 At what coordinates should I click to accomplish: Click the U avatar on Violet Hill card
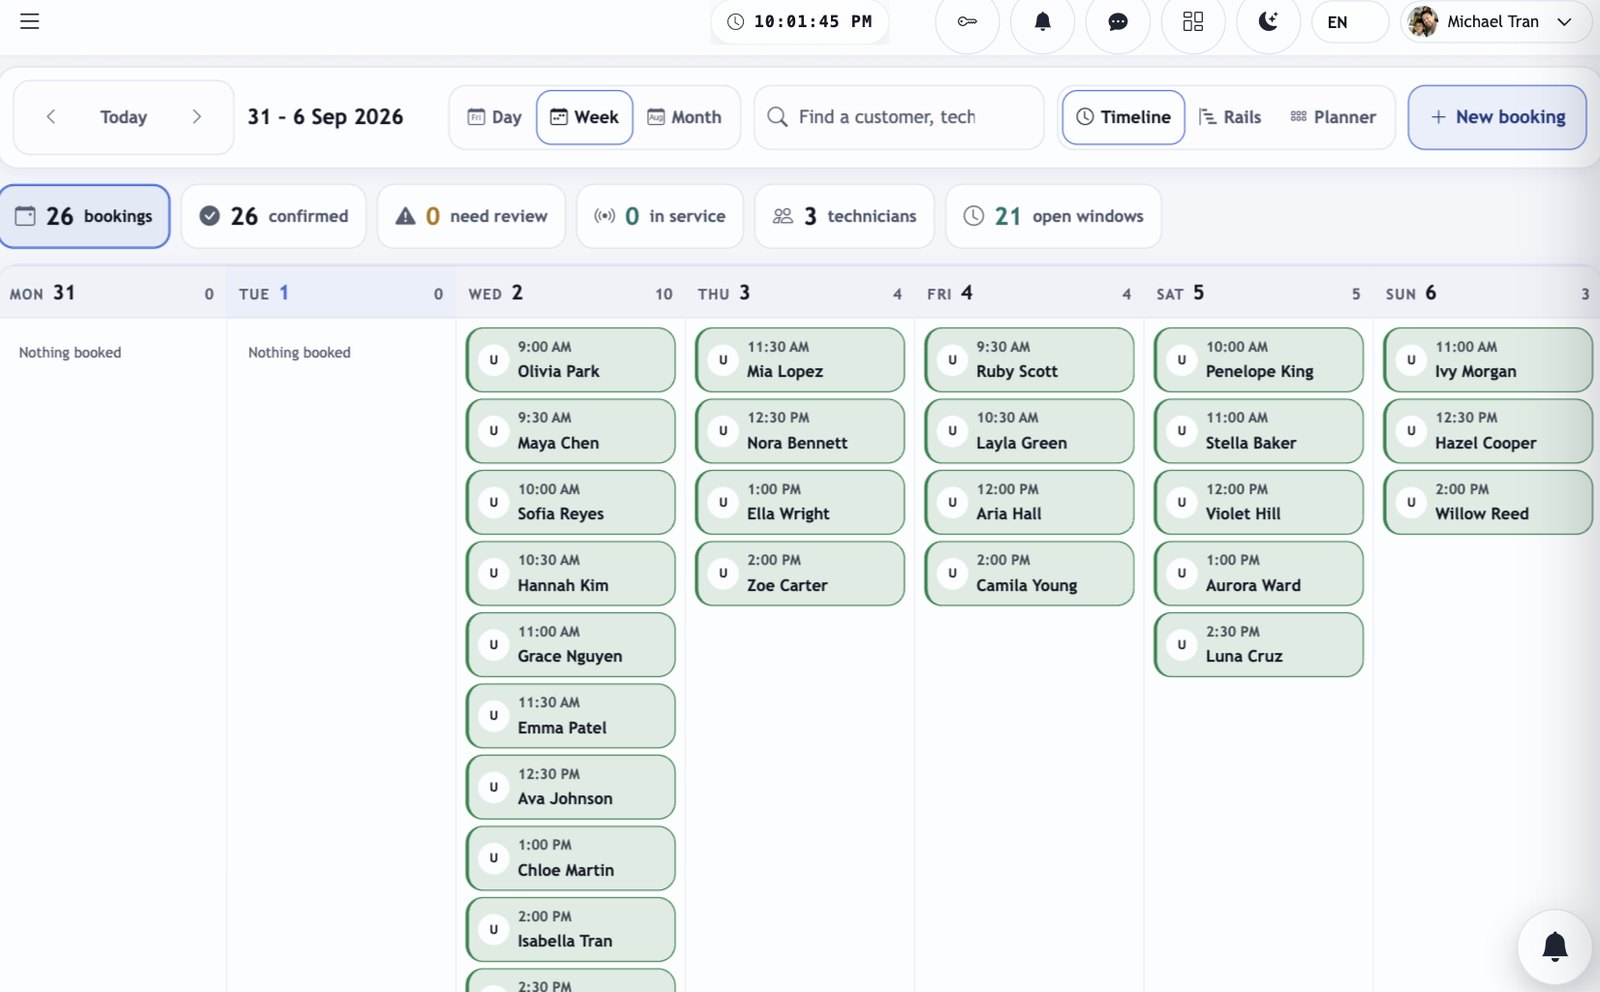(1181, 502)
